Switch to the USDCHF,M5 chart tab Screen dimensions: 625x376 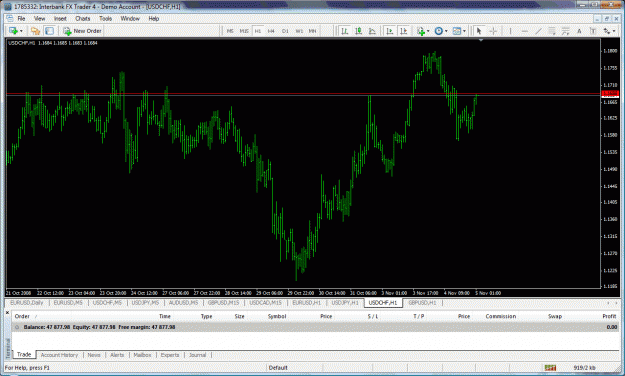coord(107,303)
